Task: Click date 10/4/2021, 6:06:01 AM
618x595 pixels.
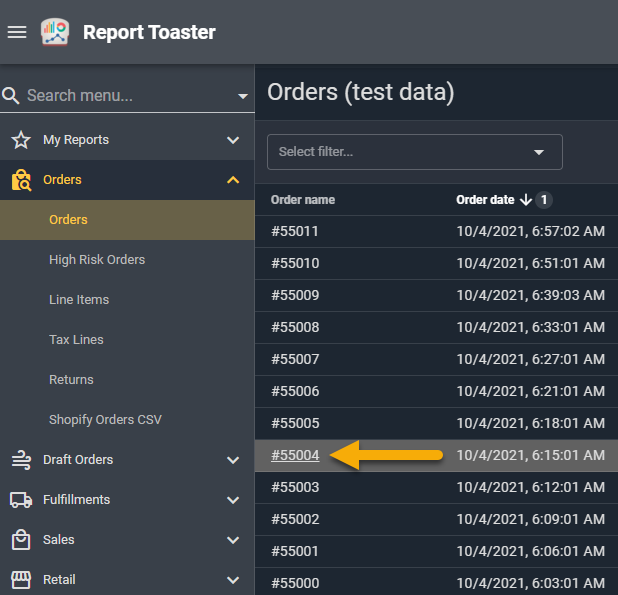Action: tap(531, 551)
